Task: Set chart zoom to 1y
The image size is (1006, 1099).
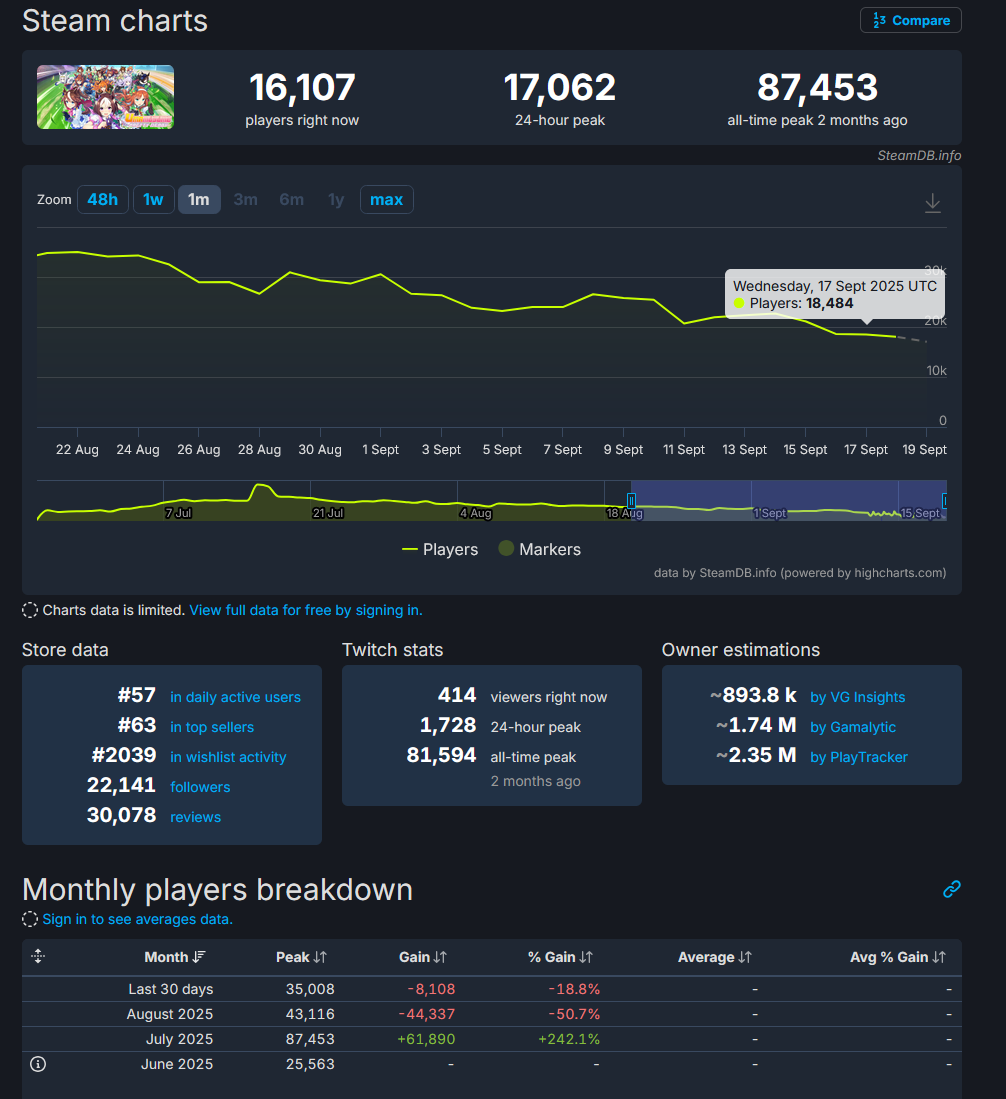Action: click(336, 200)
